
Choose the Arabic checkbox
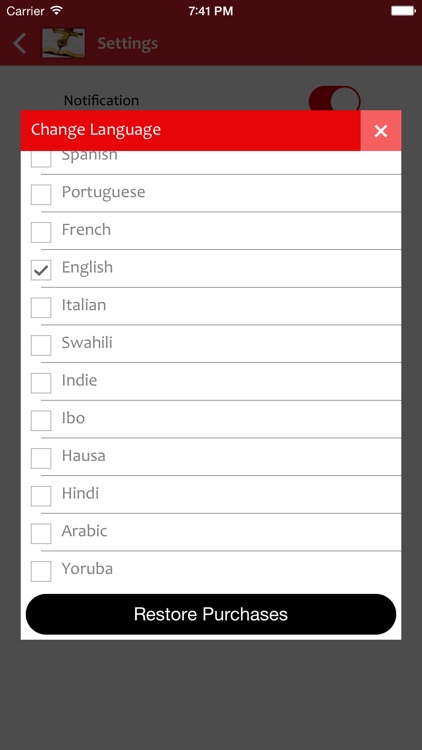click(x=41, y=534)
